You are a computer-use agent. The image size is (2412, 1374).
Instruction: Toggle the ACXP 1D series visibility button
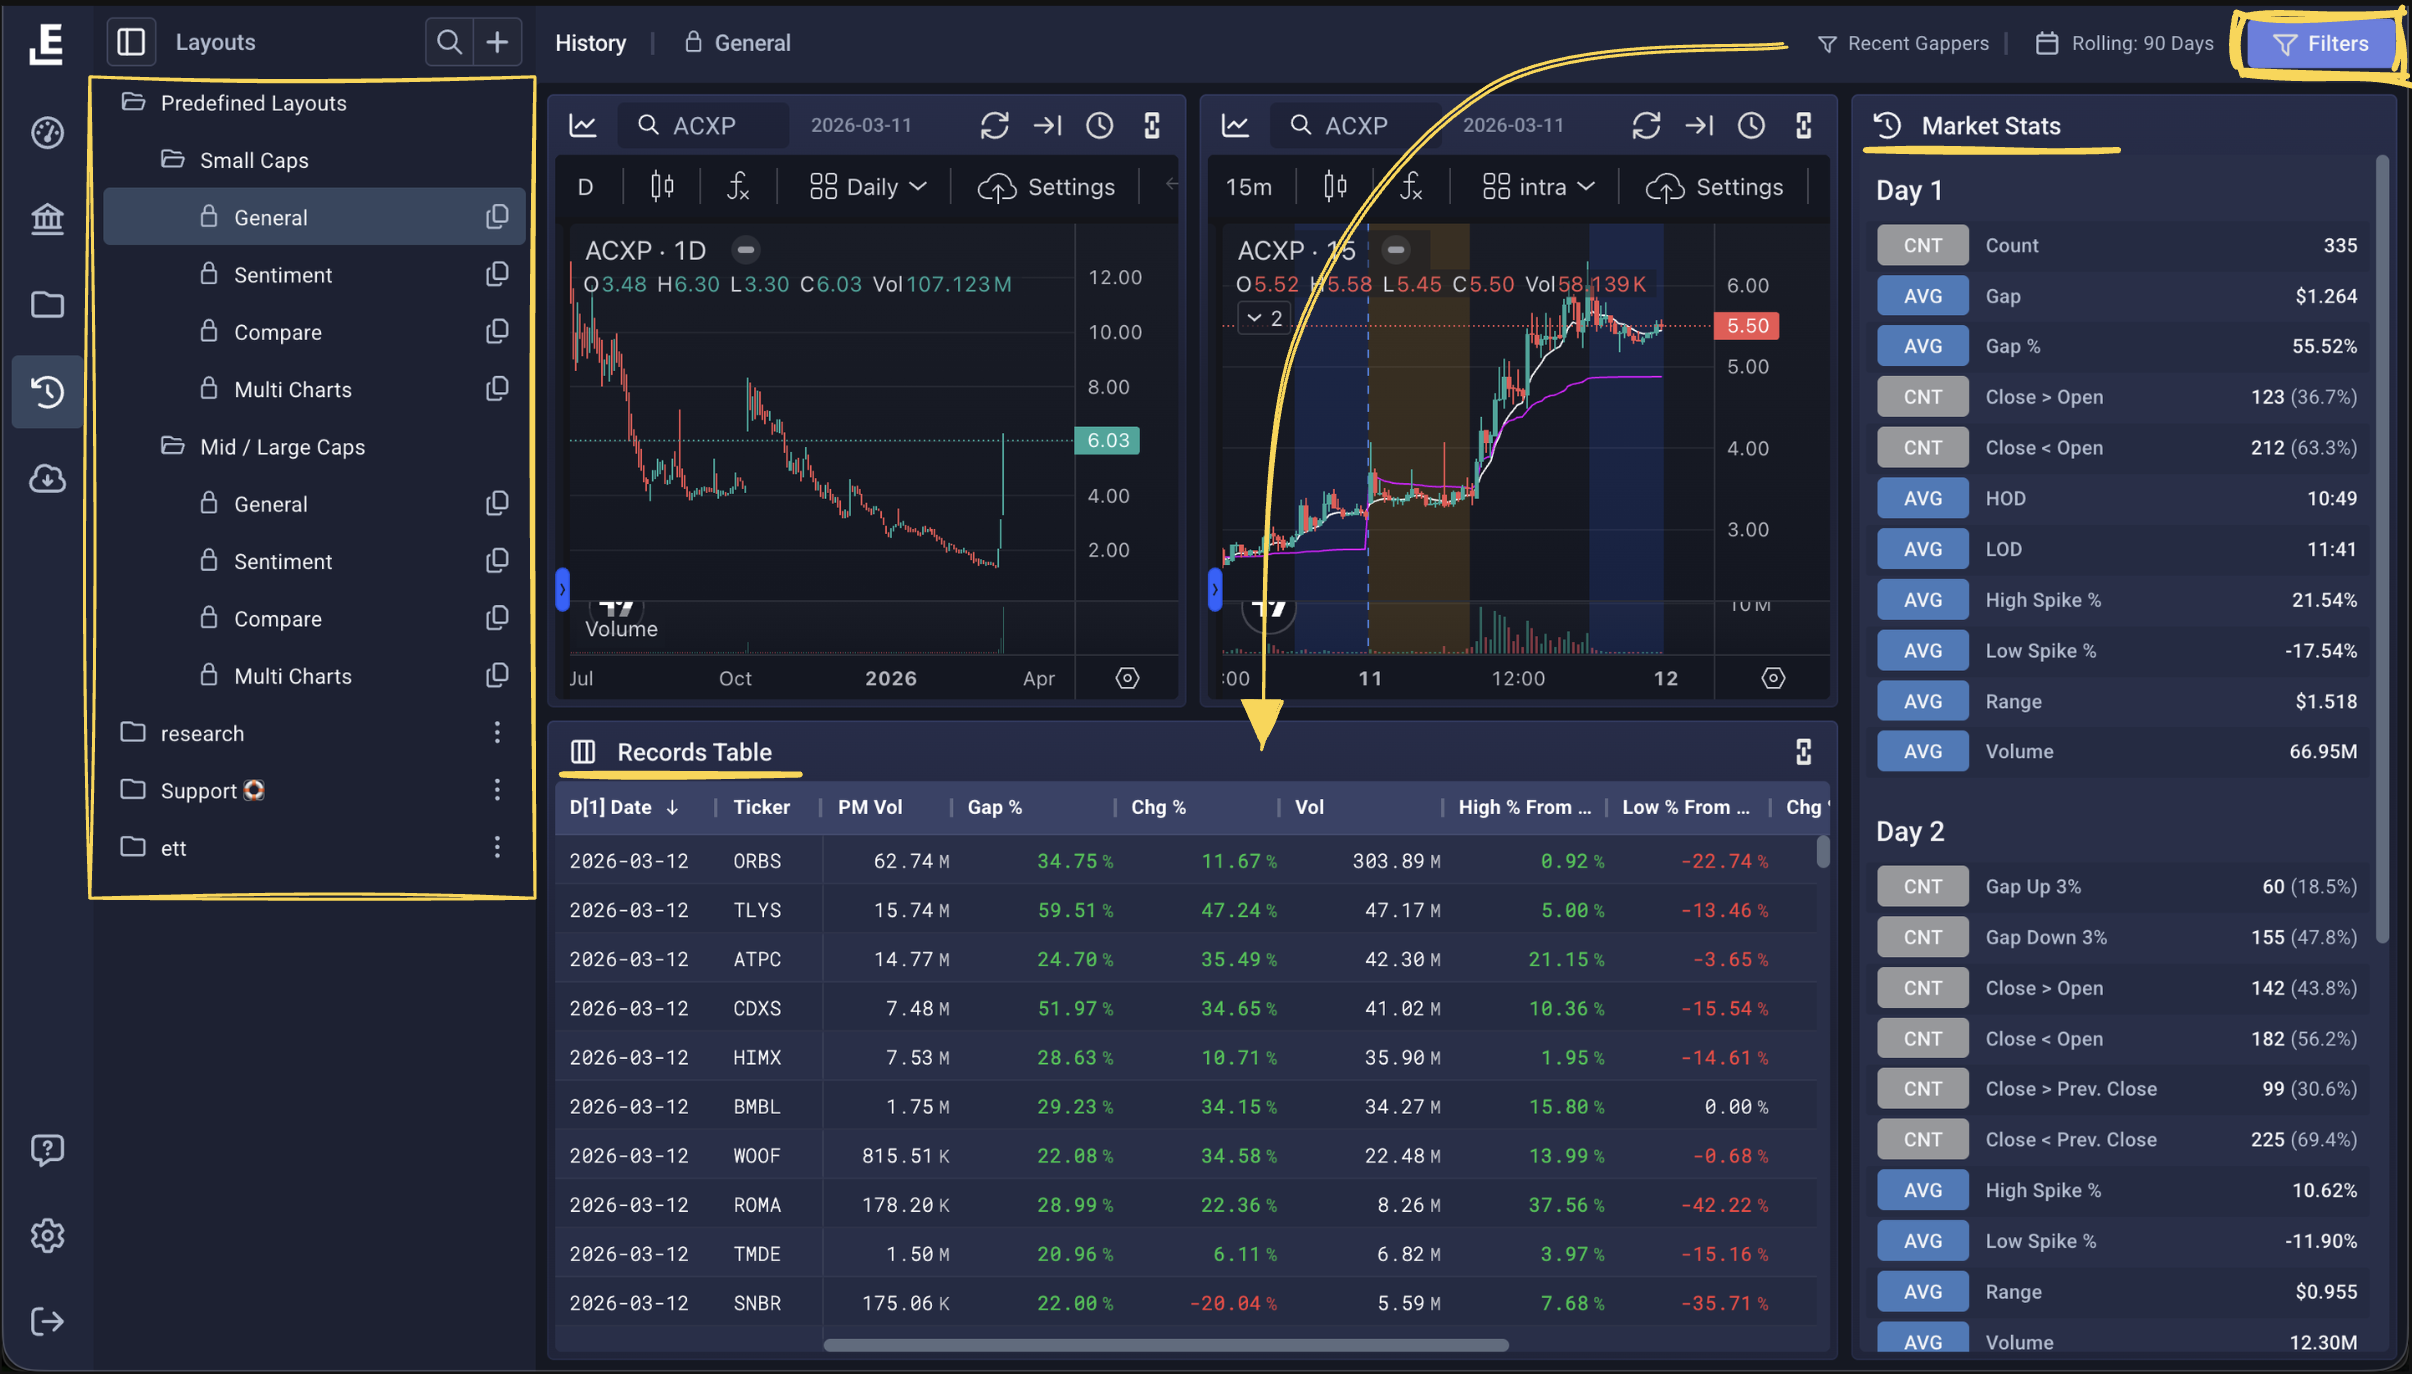tap(745, 250)
